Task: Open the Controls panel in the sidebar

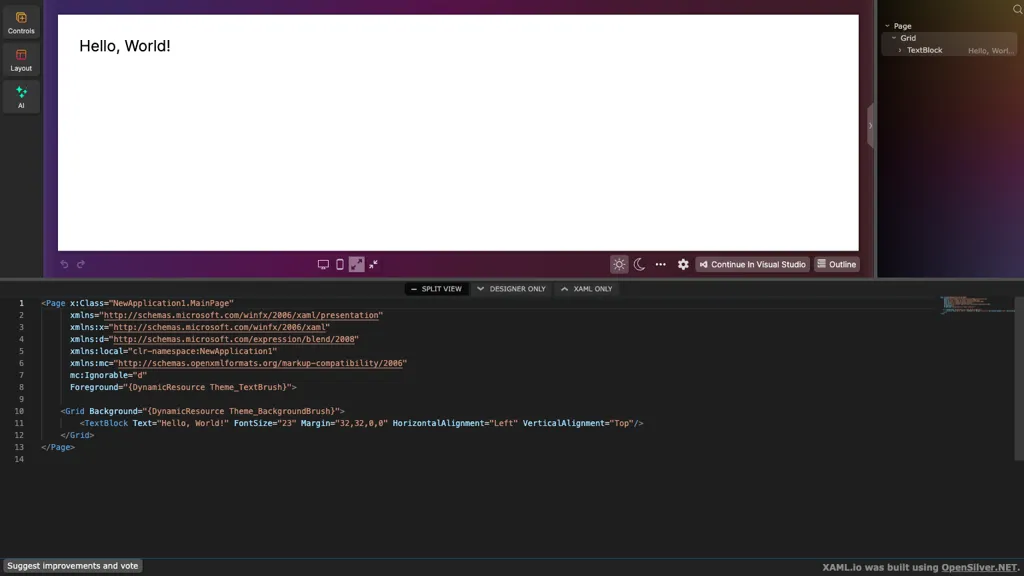Action: coord(21,22)
